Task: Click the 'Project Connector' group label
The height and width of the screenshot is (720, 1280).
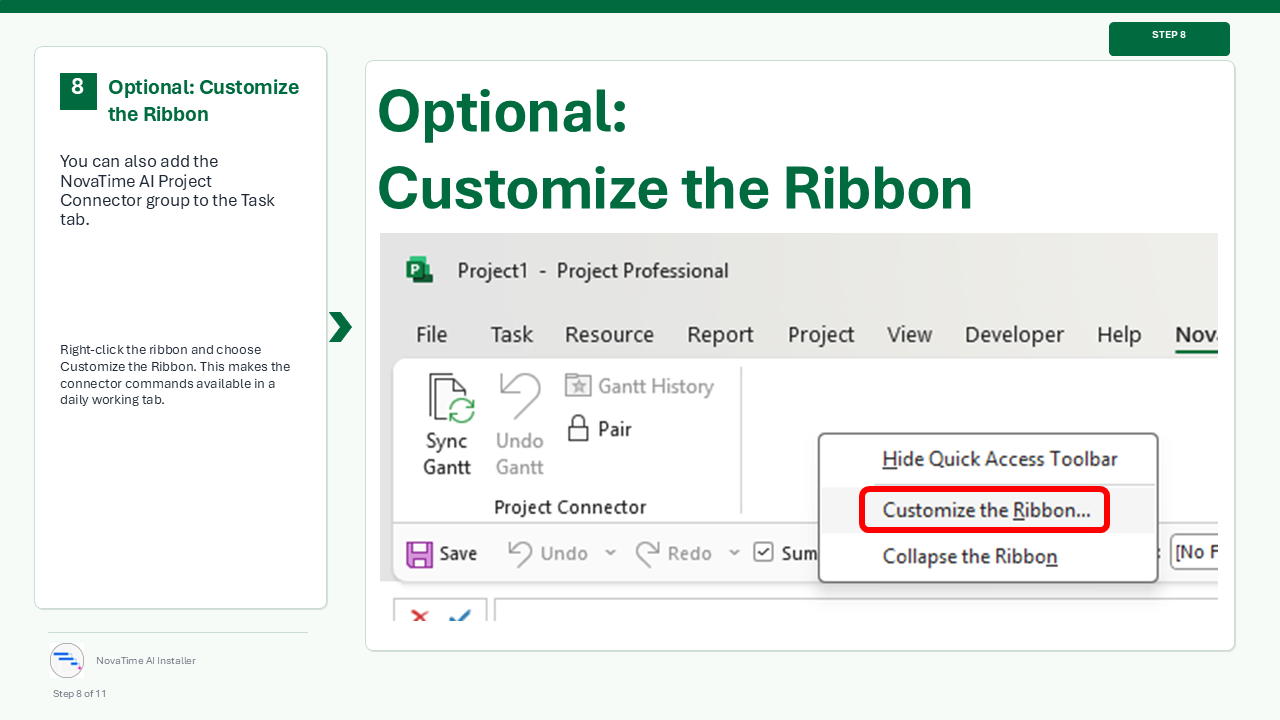Action: 570,507
